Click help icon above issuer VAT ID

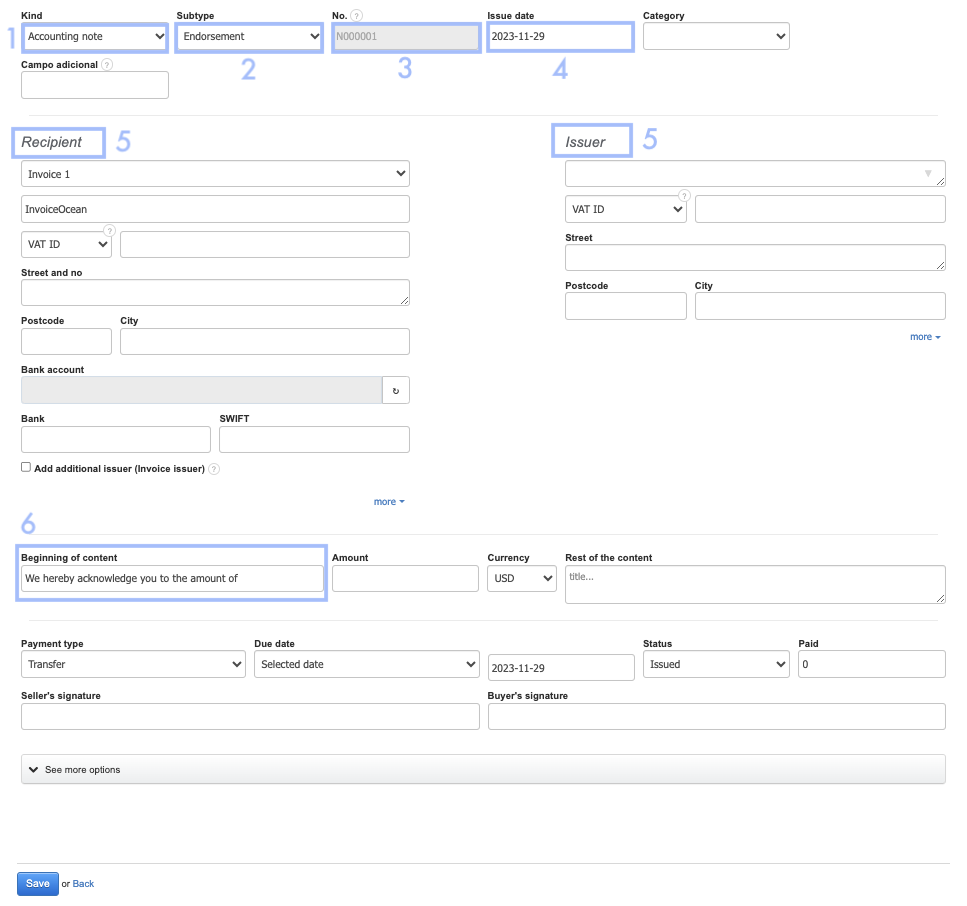tap(685, 196)
